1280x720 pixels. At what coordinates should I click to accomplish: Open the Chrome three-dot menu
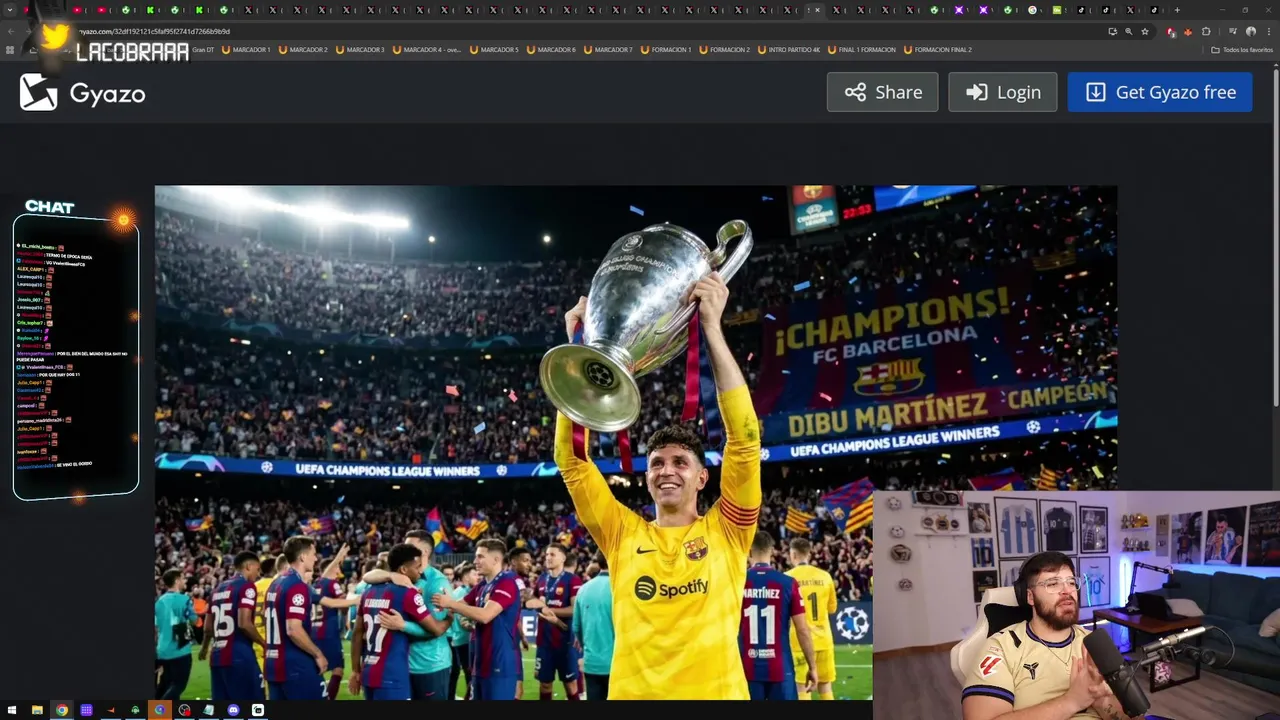tap(1269, 31)
